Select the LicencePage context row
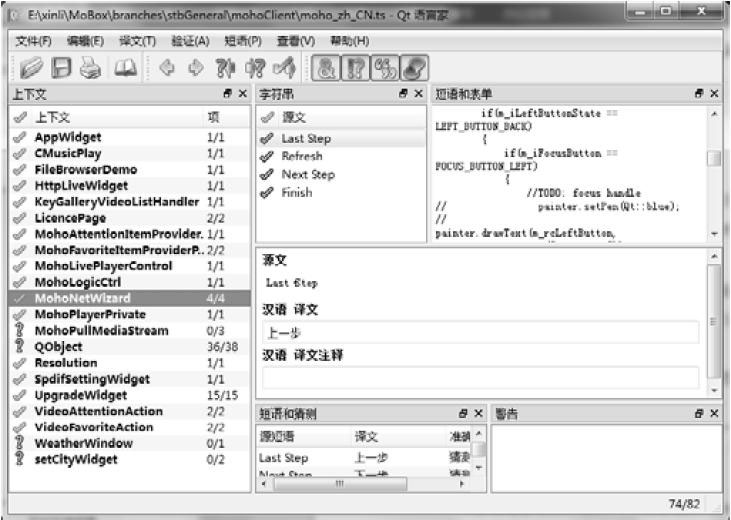The width and height of the screenshot is (731, 520). coord(129,218)
